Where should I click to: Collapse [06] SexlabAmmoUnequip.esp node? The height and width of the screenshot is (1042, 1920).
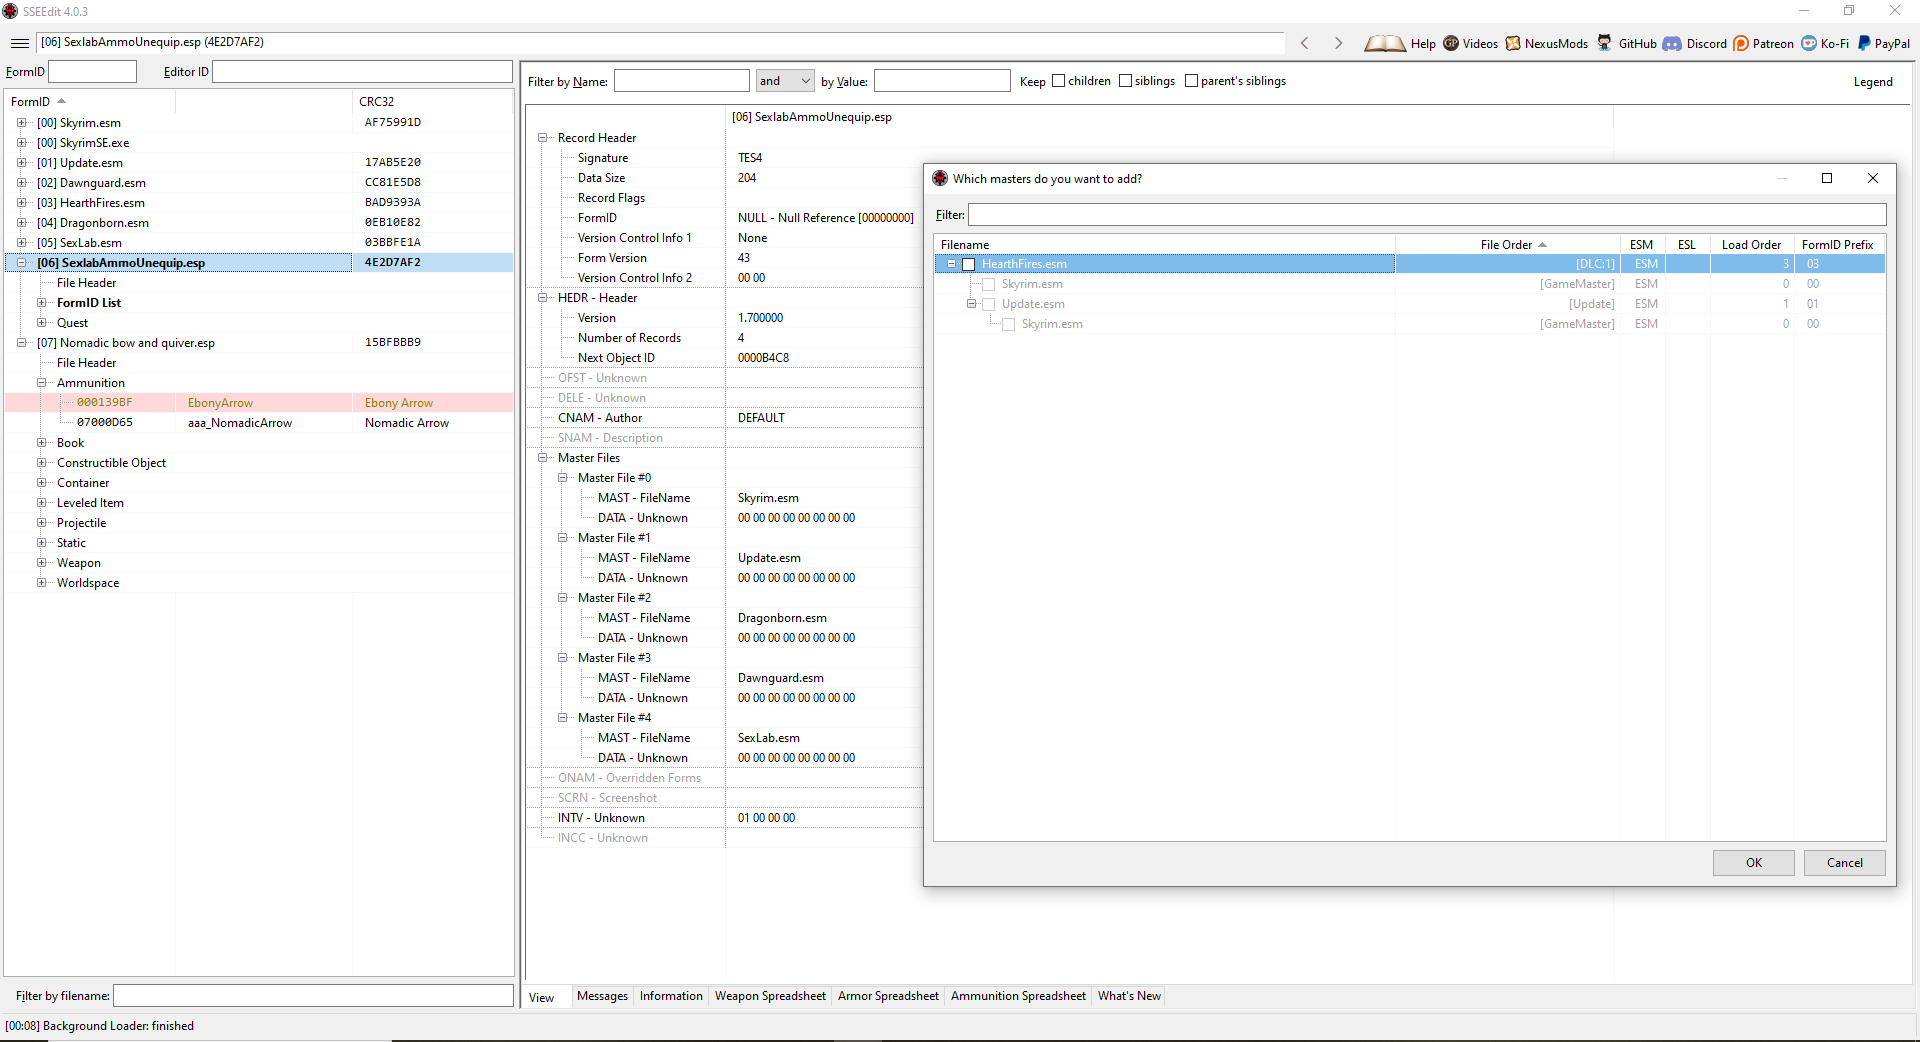[x=21, y=263]
